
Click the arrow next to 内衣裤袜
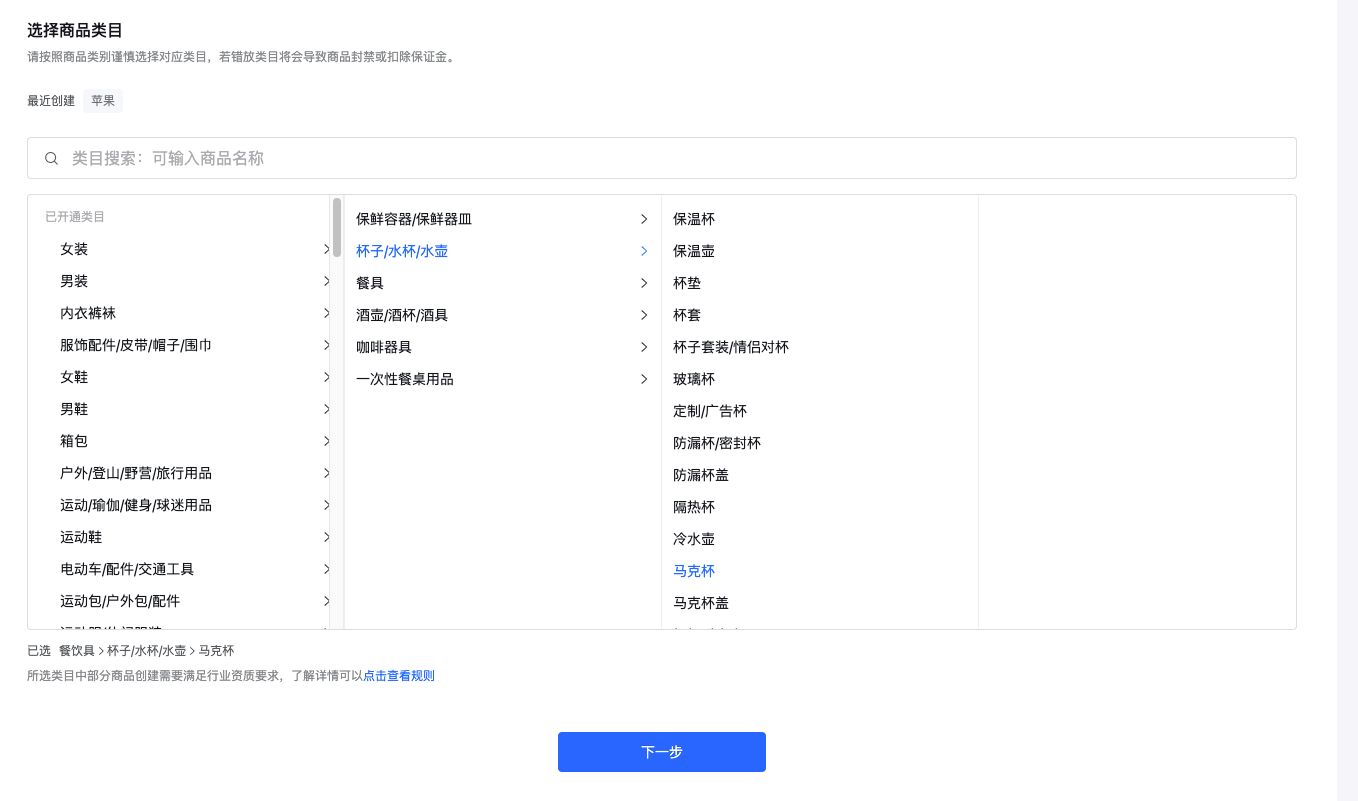(326, 313)
